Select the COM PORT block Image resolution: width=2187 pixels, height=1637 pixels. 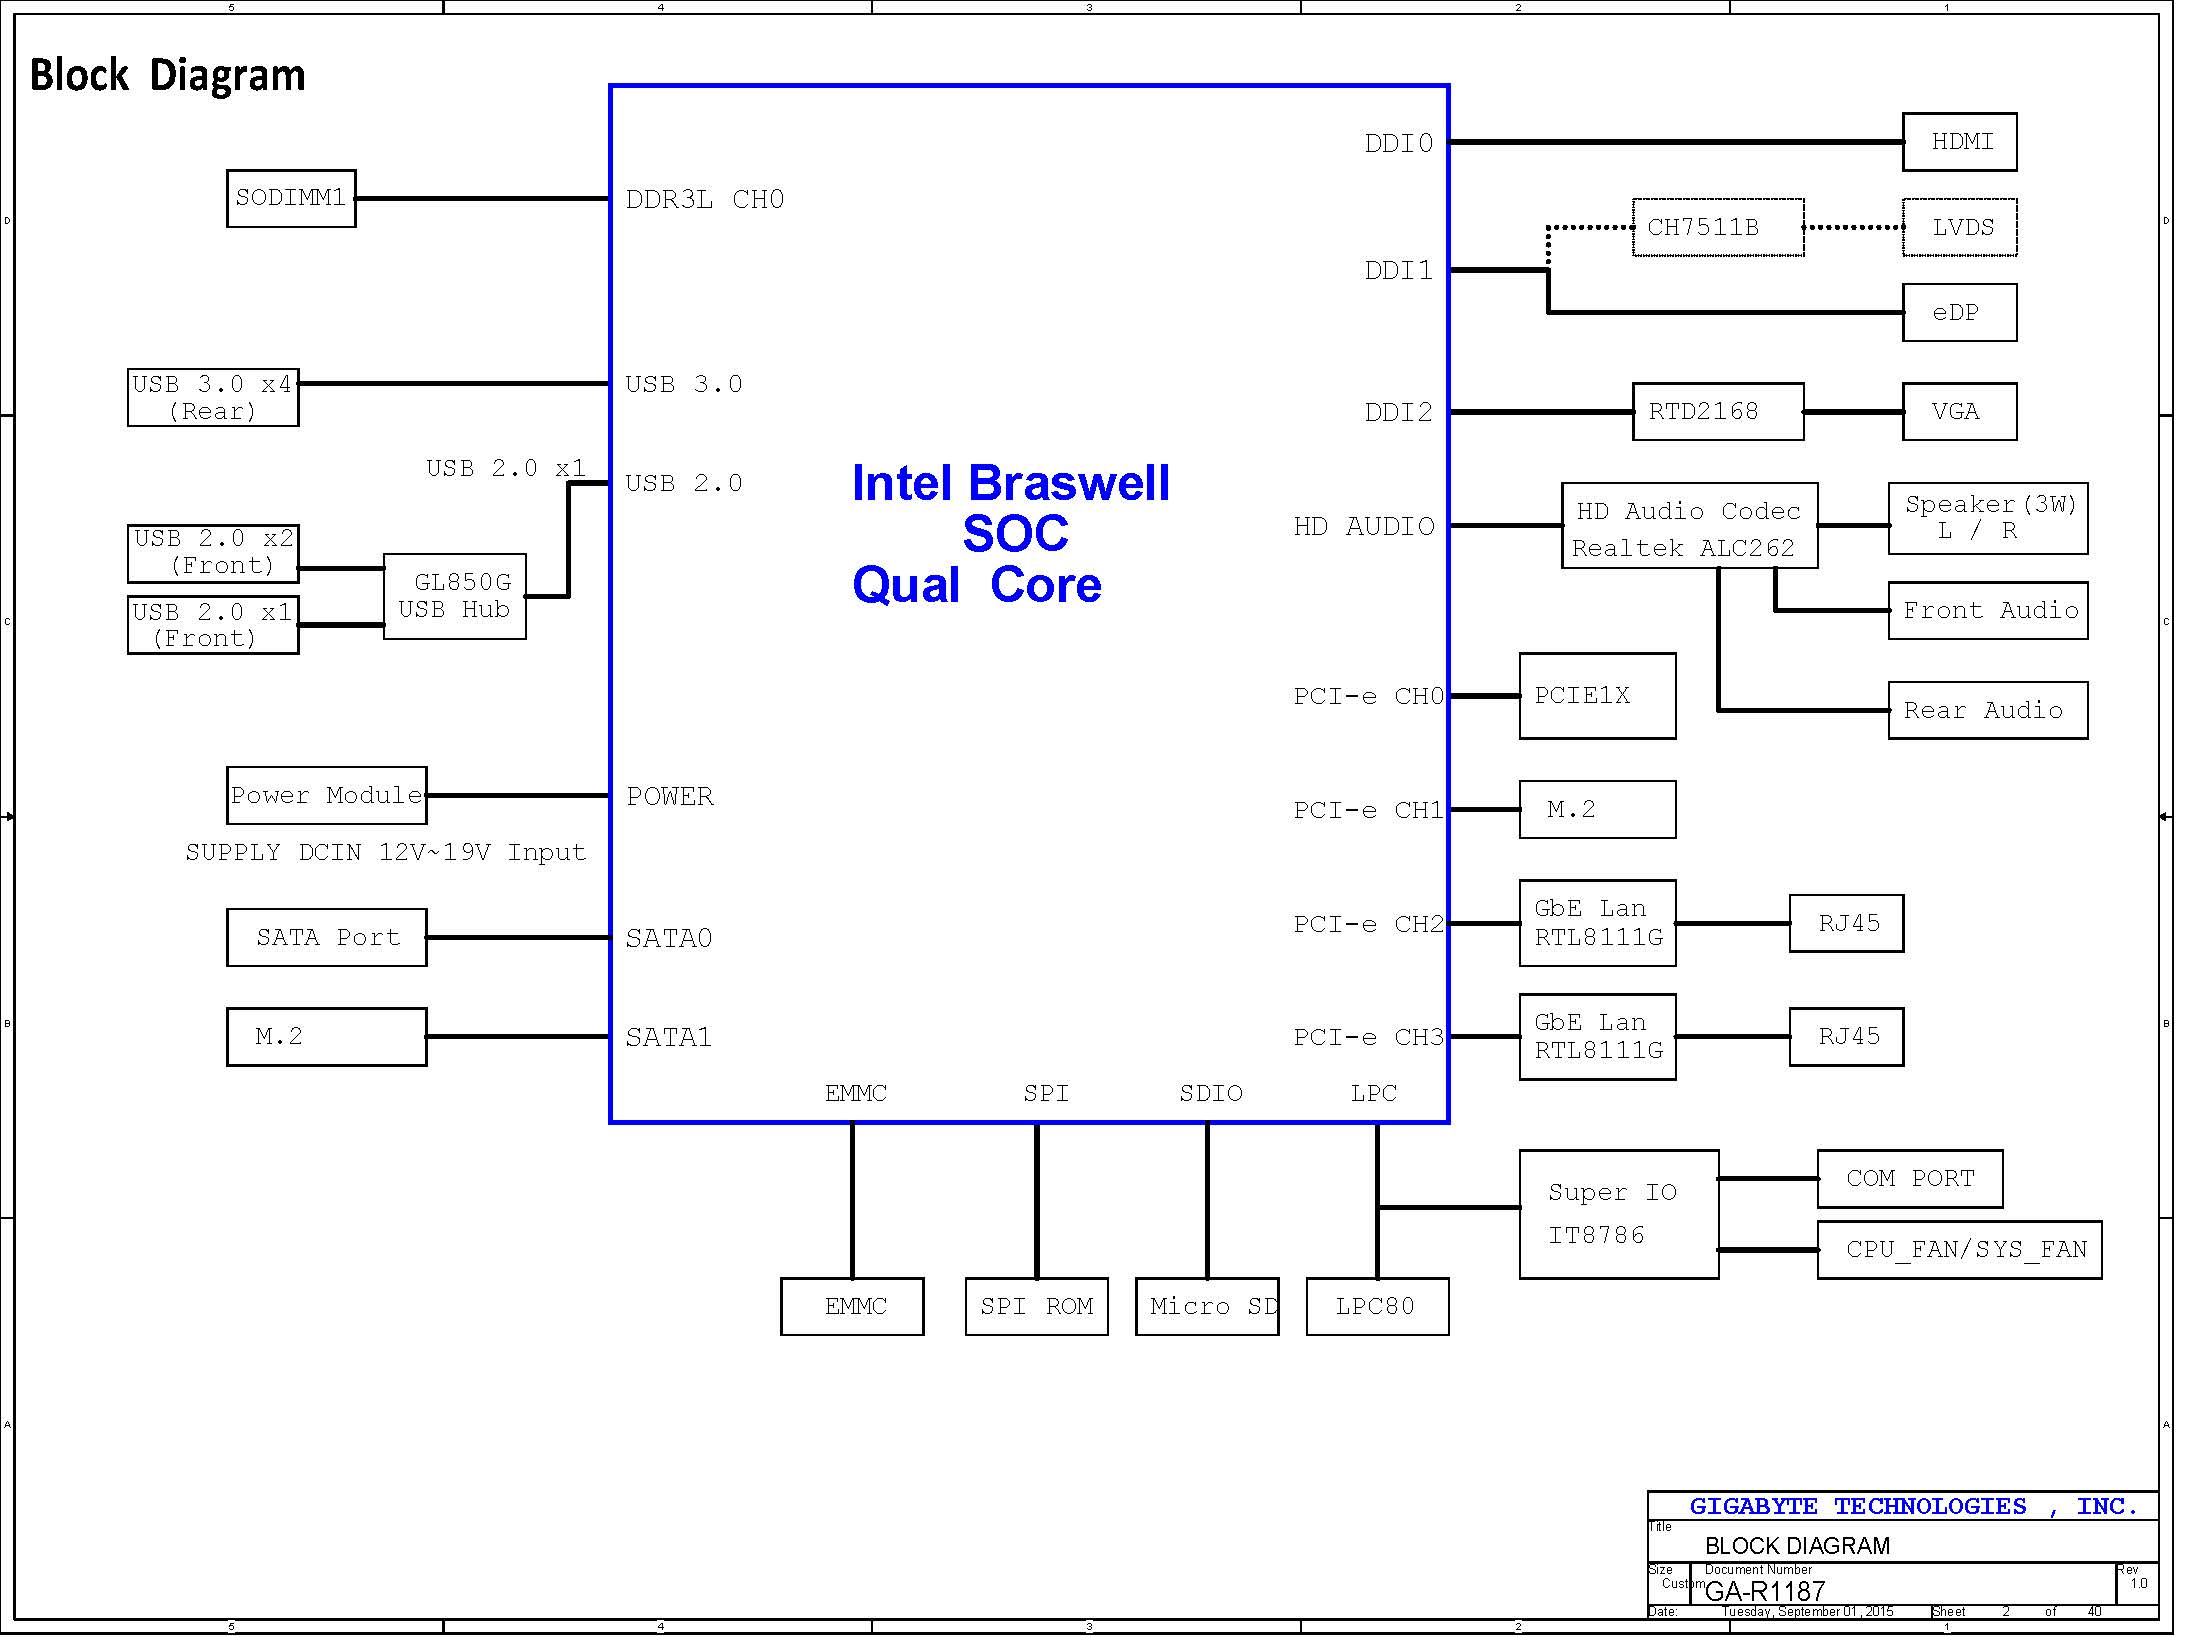point(1909,1178)
